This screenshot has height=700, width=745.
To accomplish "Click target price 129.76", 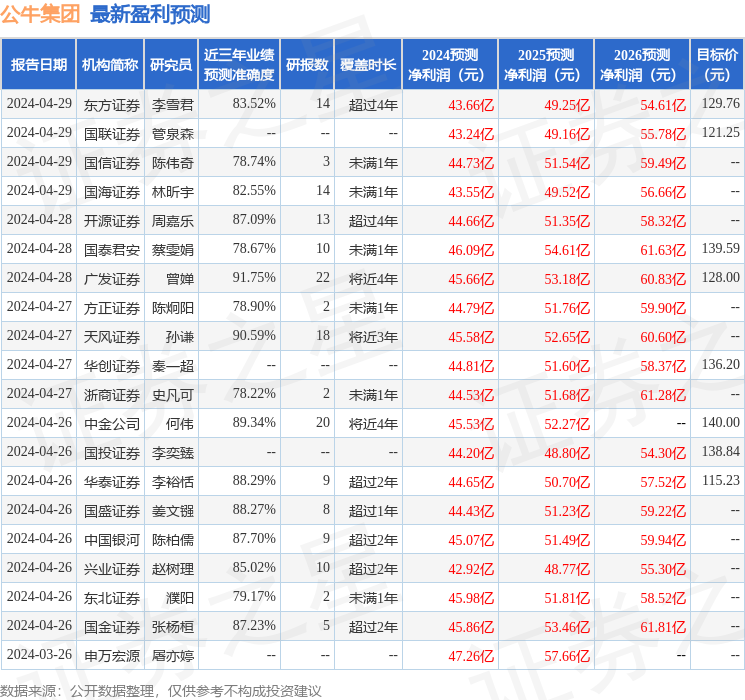I will (x=721, y=103).
